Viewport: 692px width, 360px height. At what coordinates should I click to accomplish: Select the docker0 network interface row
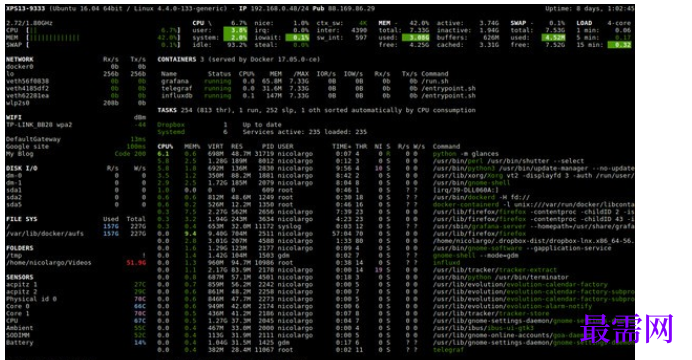(75, 67)
